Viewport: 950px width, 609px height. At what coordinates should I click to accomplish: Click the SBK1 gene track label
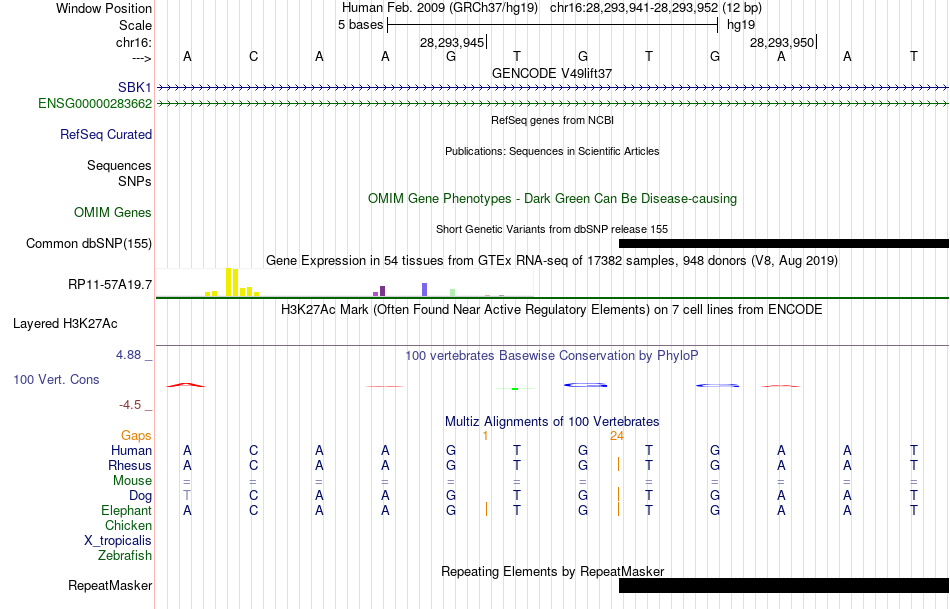pyautogui.click(x=135, y=88)
